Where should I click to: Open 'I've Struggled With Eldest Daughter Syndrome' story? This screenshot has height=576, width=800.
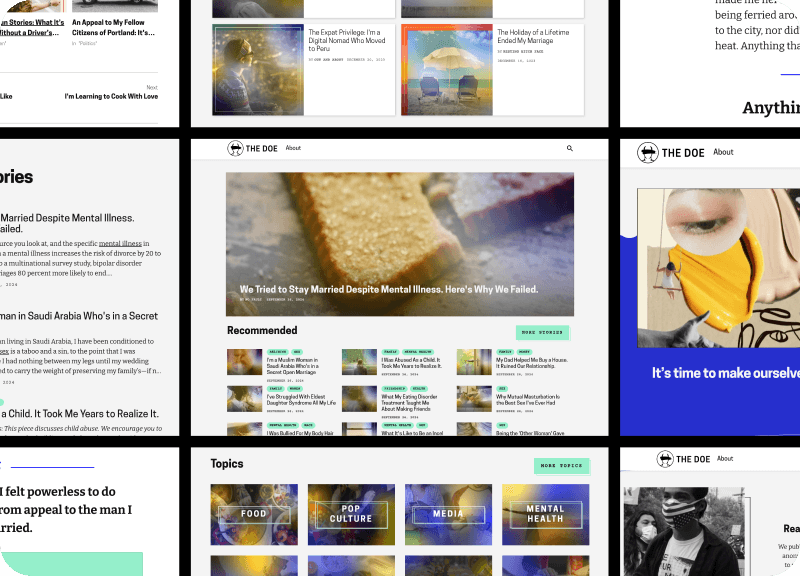click(x=301, y=399)
